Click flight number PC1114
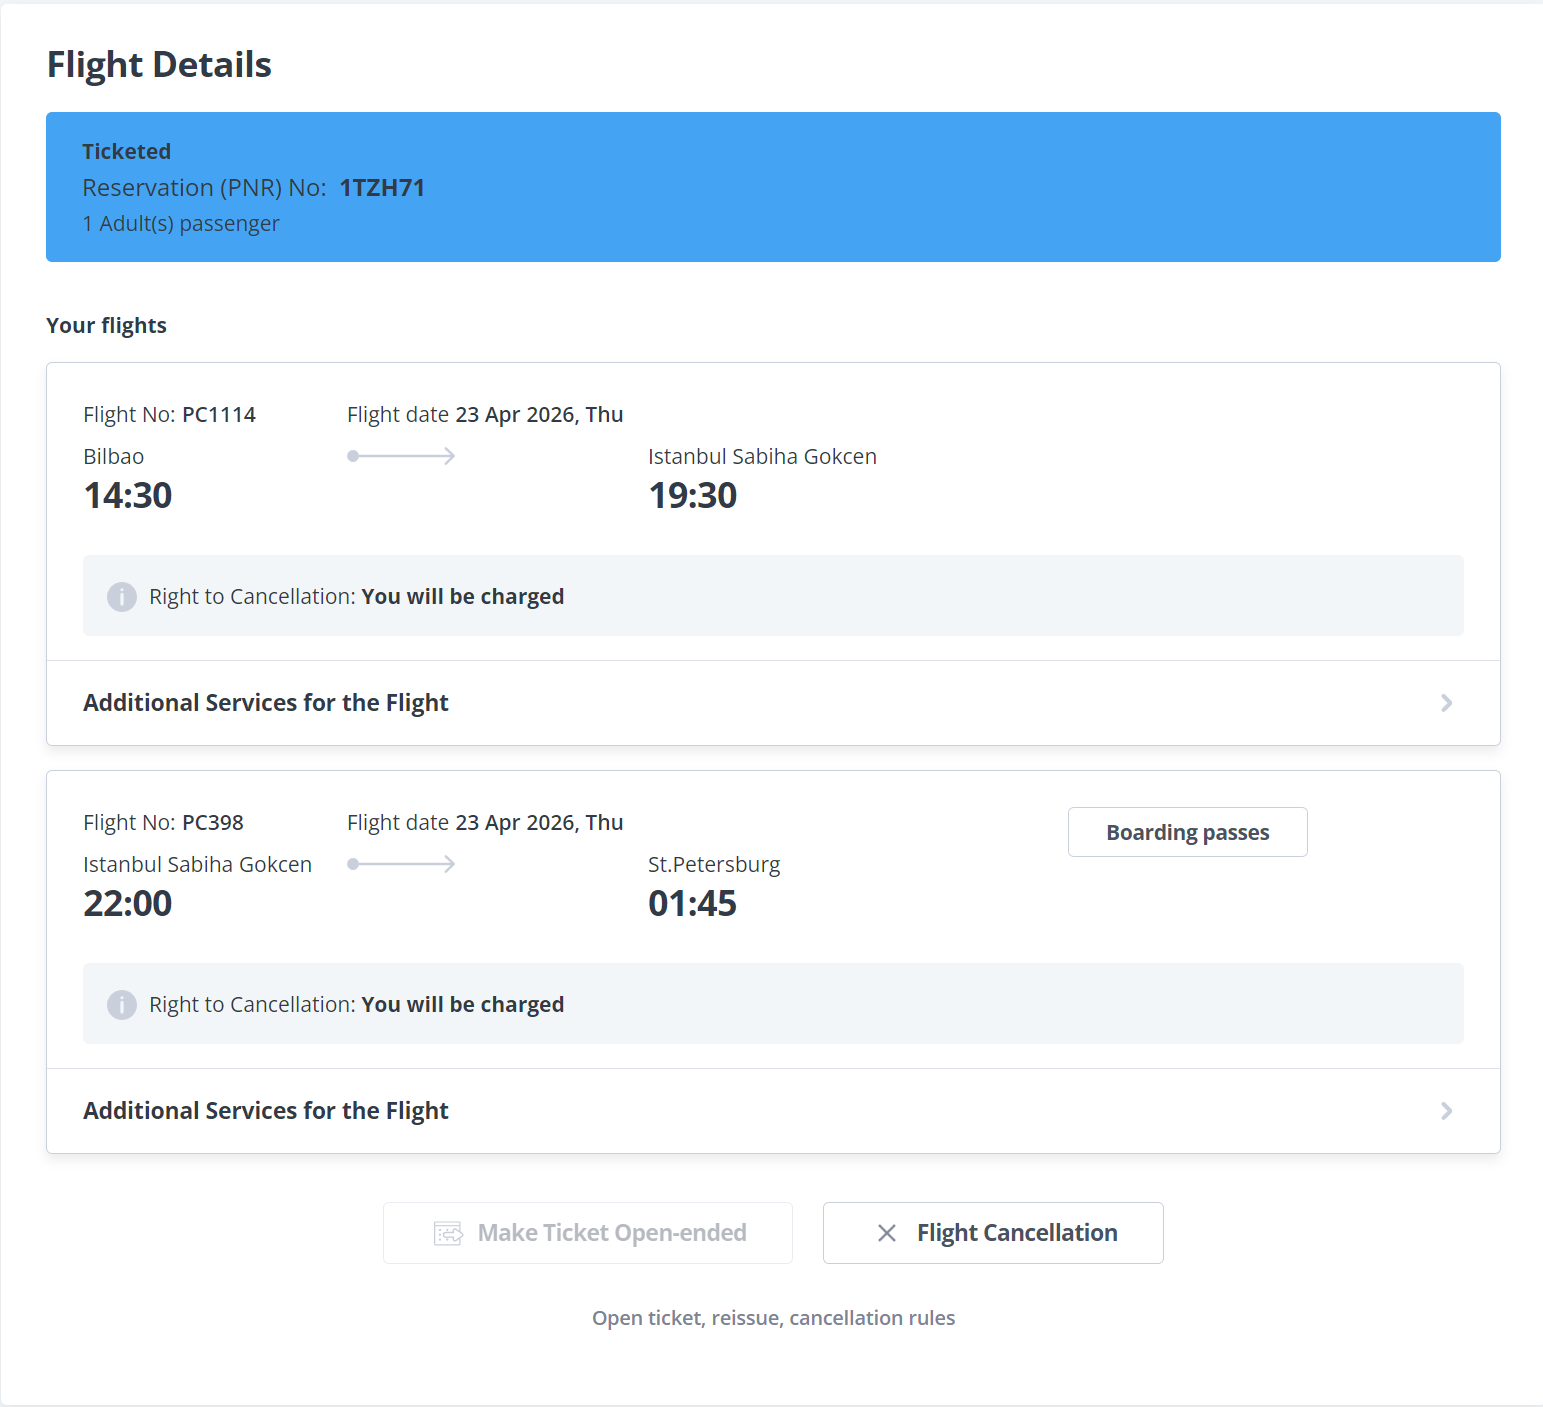Image resolution: width=1543 pixels, height=1407 pixels. (x=219, y=415)
